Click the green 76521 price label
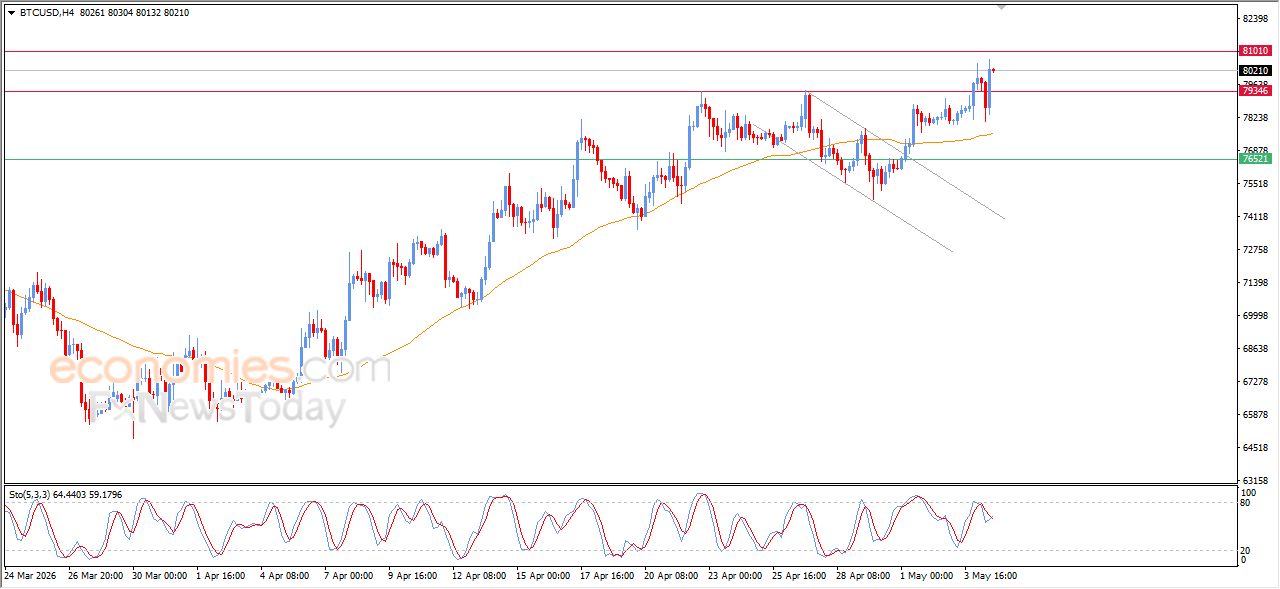1280x589 pixels. click(1254, 159)
